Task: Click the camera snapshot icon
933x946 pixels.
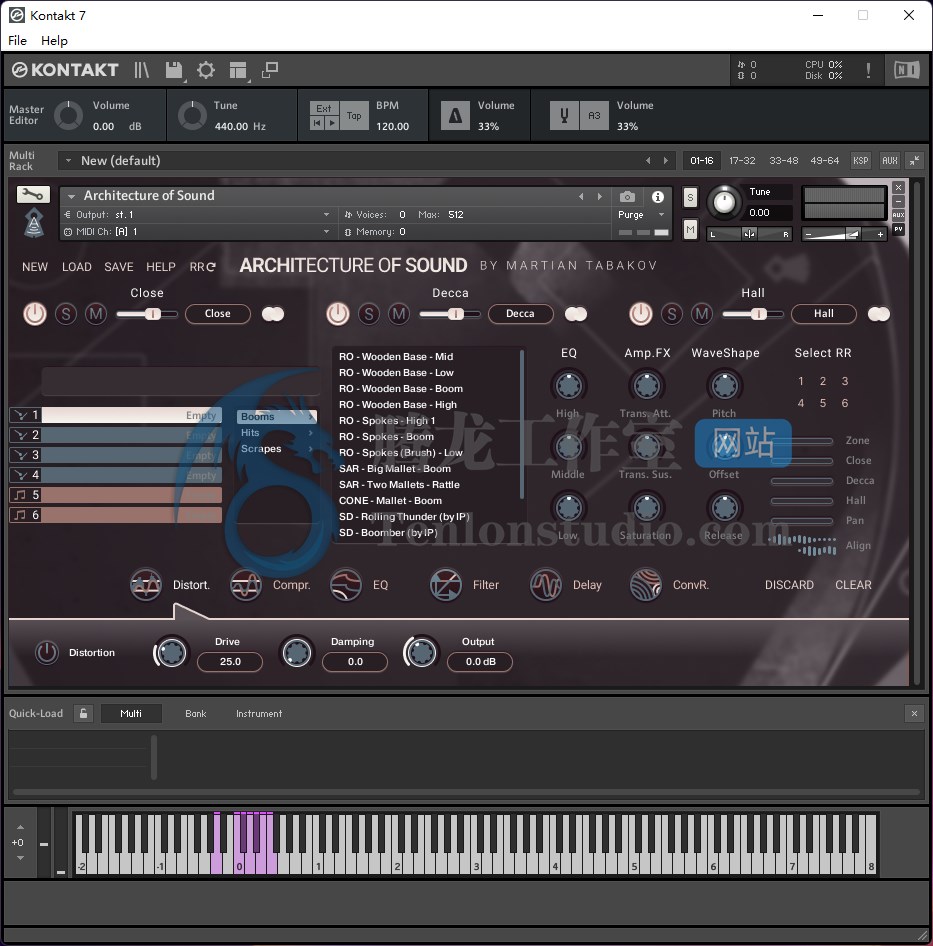Action: 628,197
